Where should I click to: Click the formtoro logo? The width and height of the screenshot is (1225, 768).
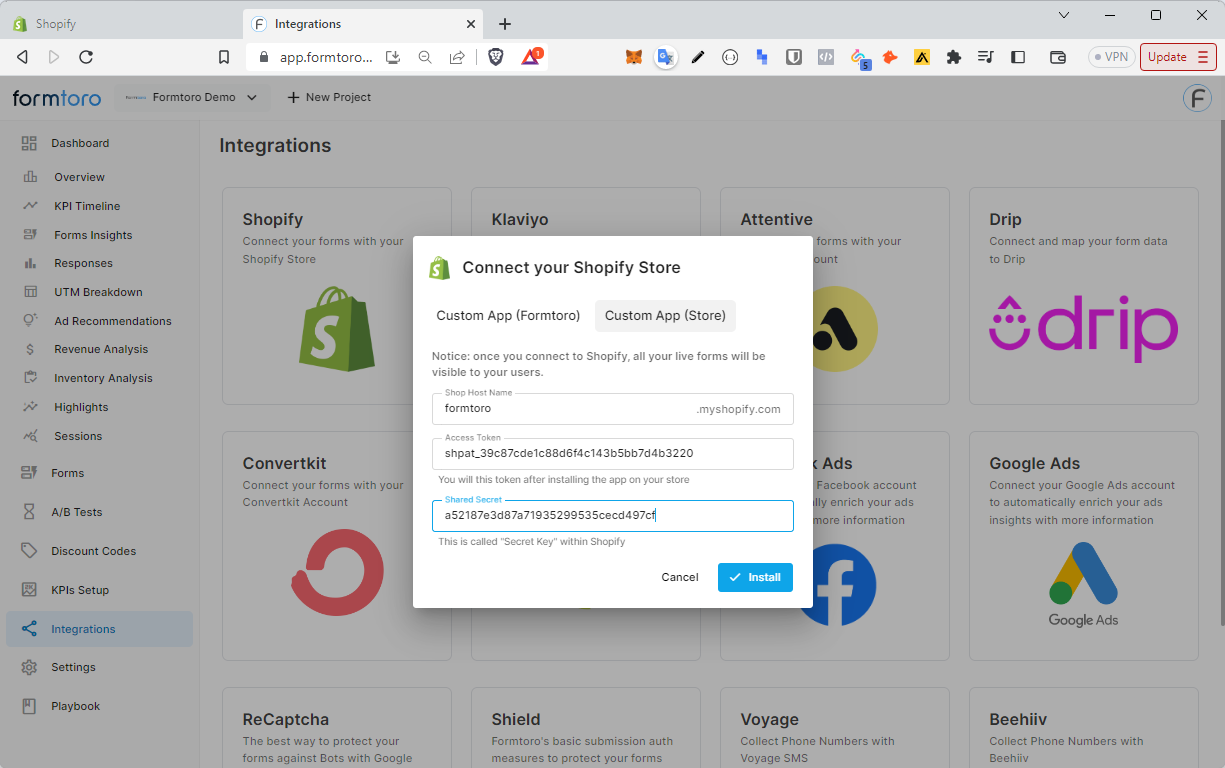click(x=56, y=97)
